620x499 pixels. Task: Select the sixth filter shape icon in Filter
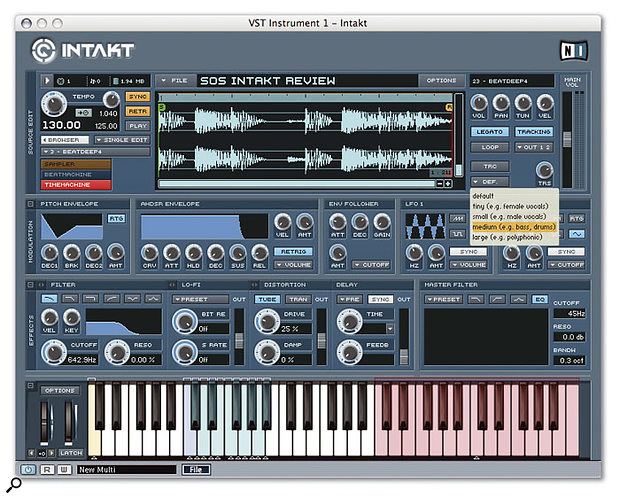pos(153,299)
